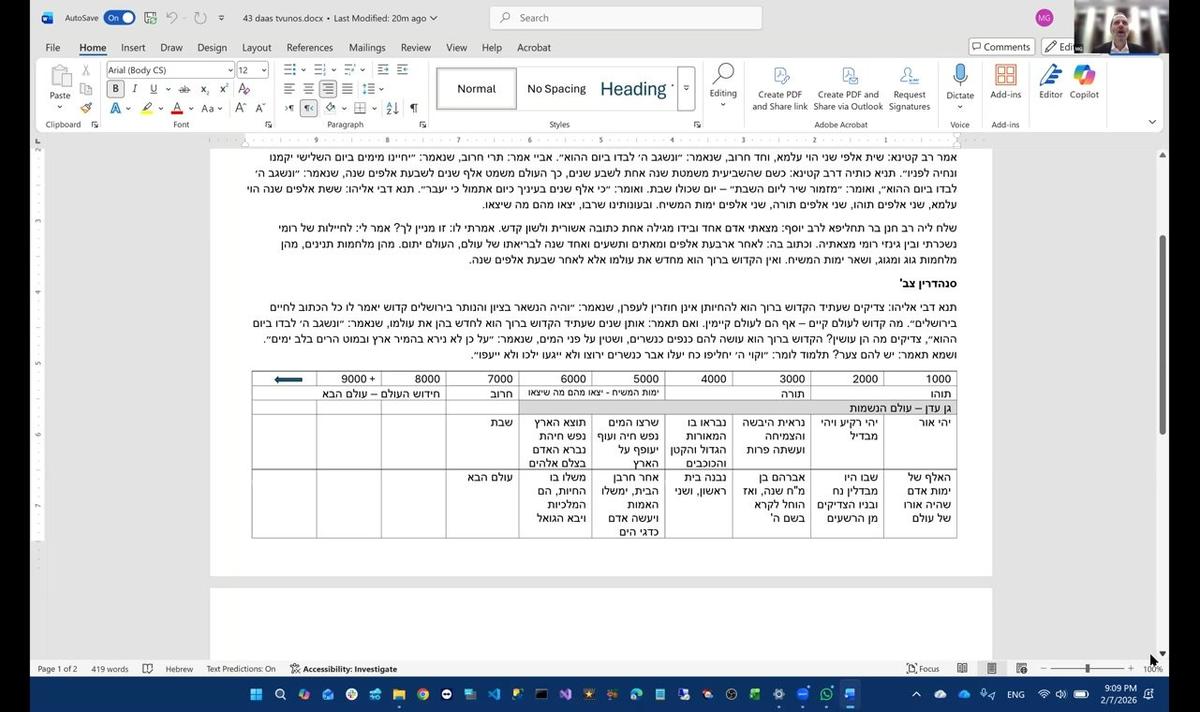The image size is (1200, 712).
Task: Click the Comments button
Action: [1001, 47]
